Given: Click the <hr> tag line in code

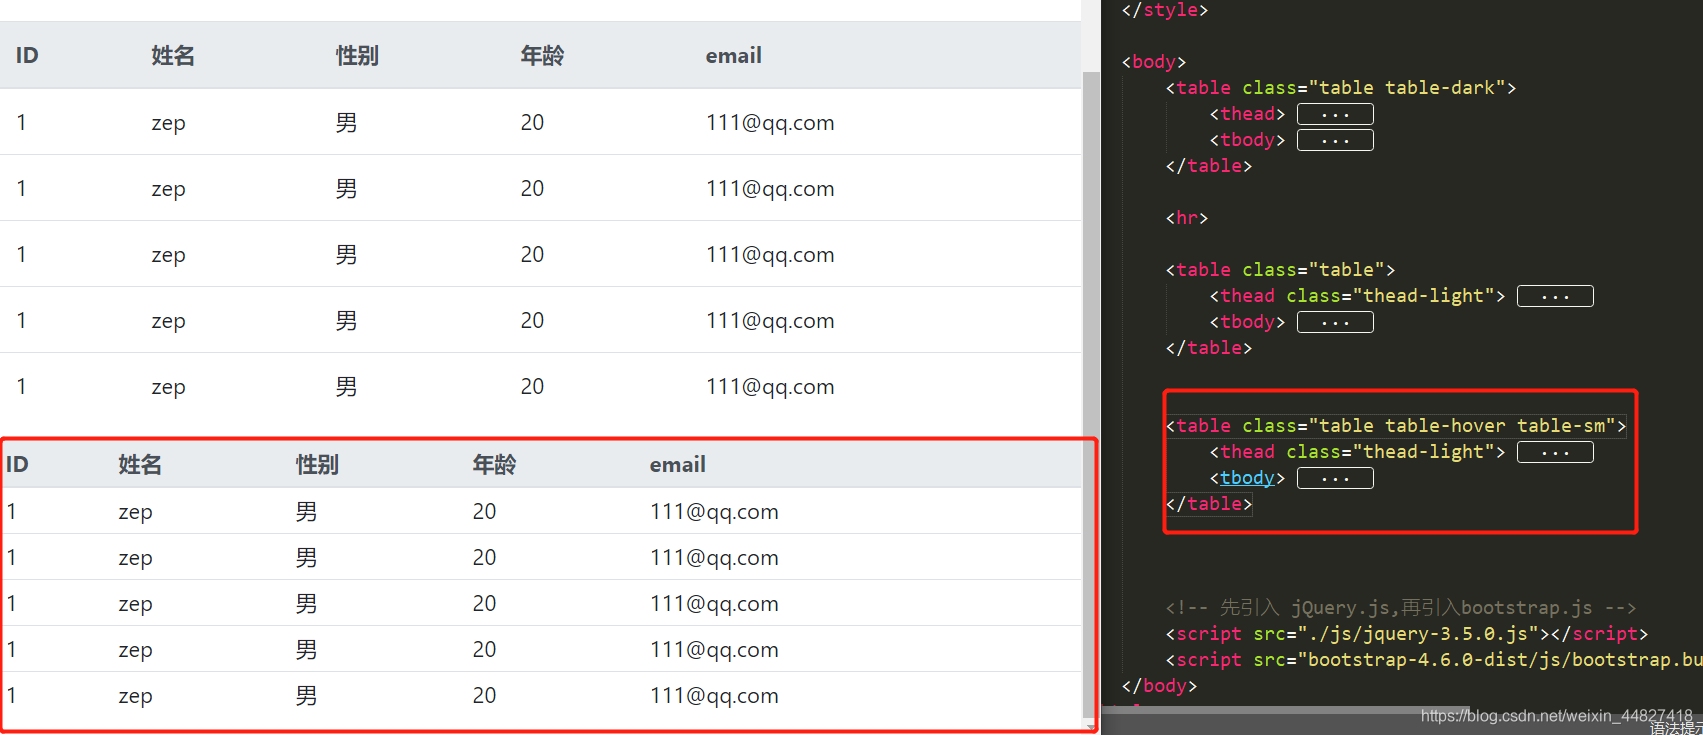Looking at the screenshot, I should (1187, 218).
